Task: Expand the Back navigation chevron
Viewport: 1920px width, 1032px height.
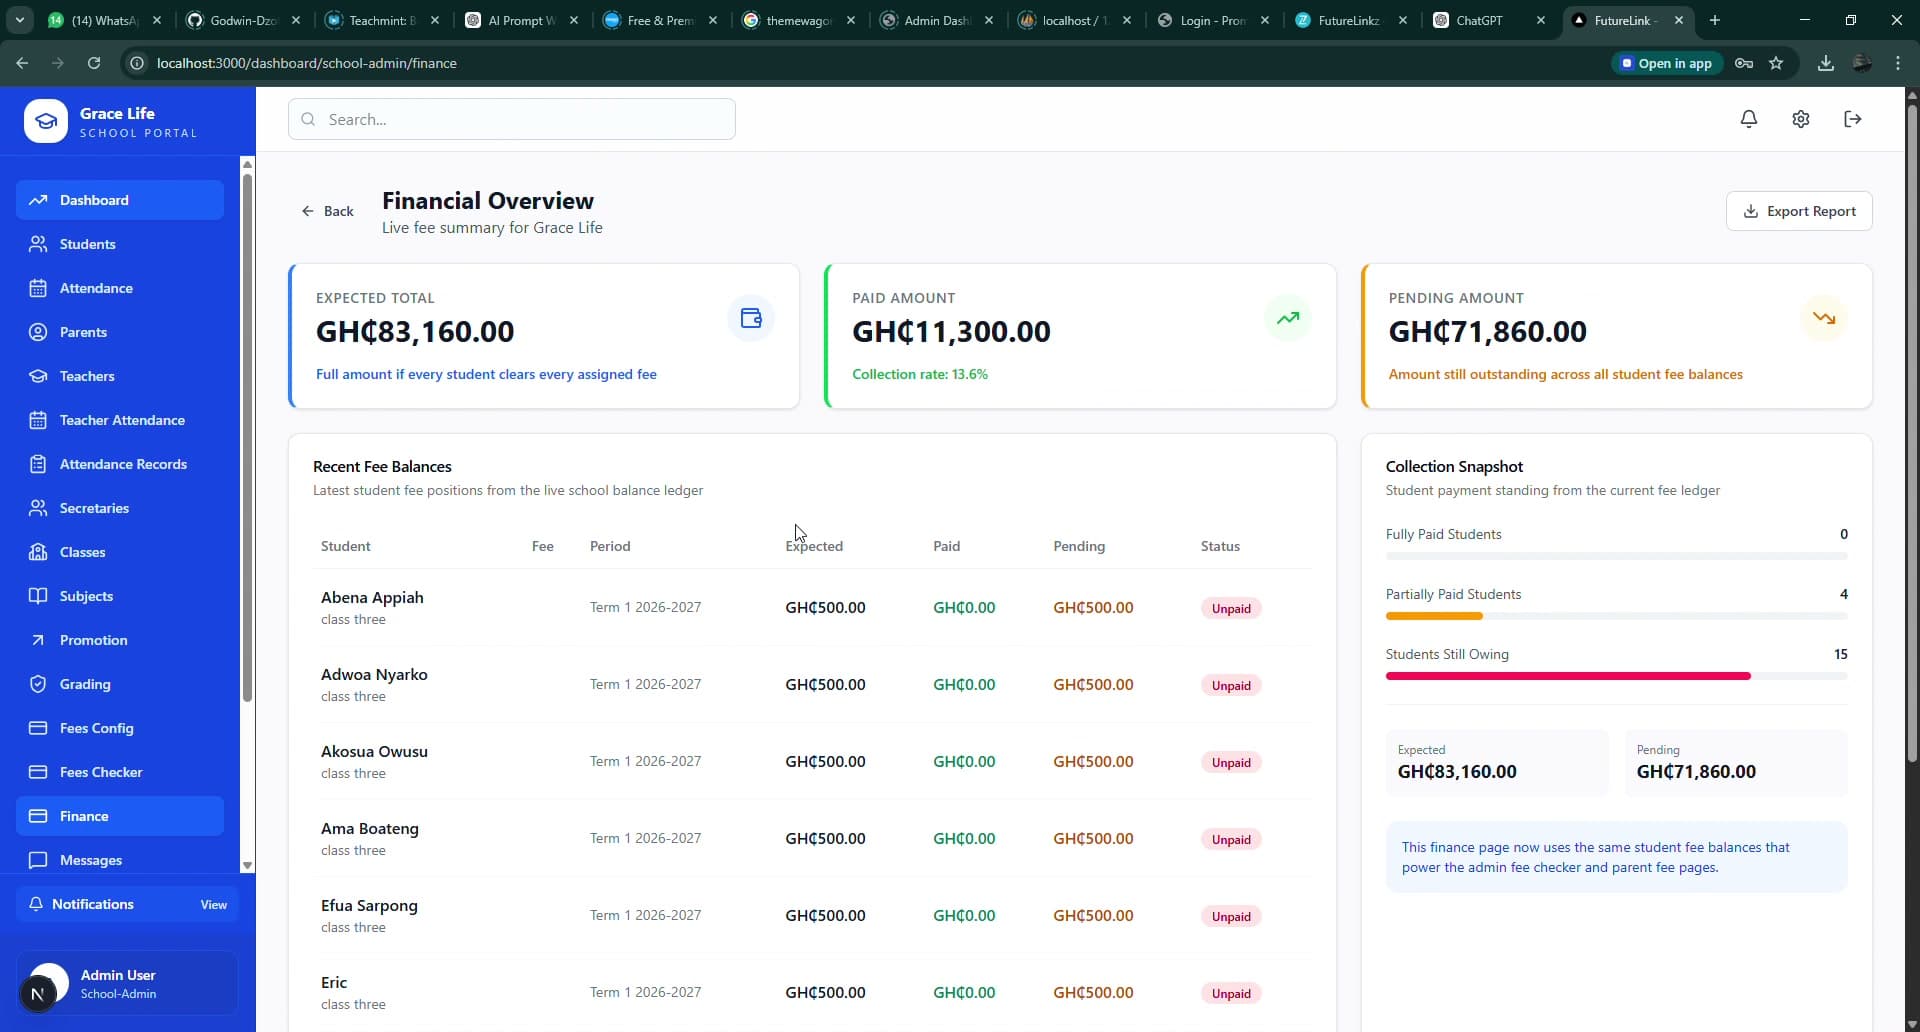Action: [x=309, y=211]
